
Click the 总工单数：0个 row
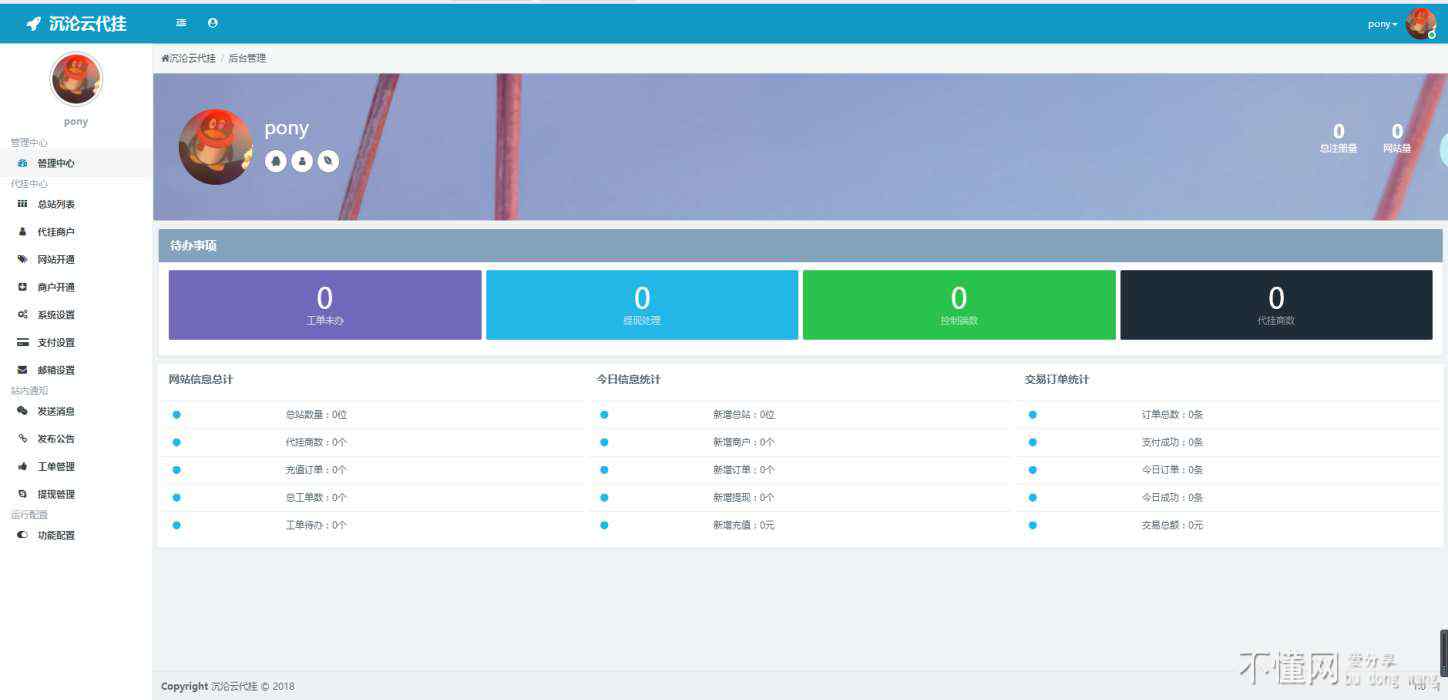pos(372,497)
